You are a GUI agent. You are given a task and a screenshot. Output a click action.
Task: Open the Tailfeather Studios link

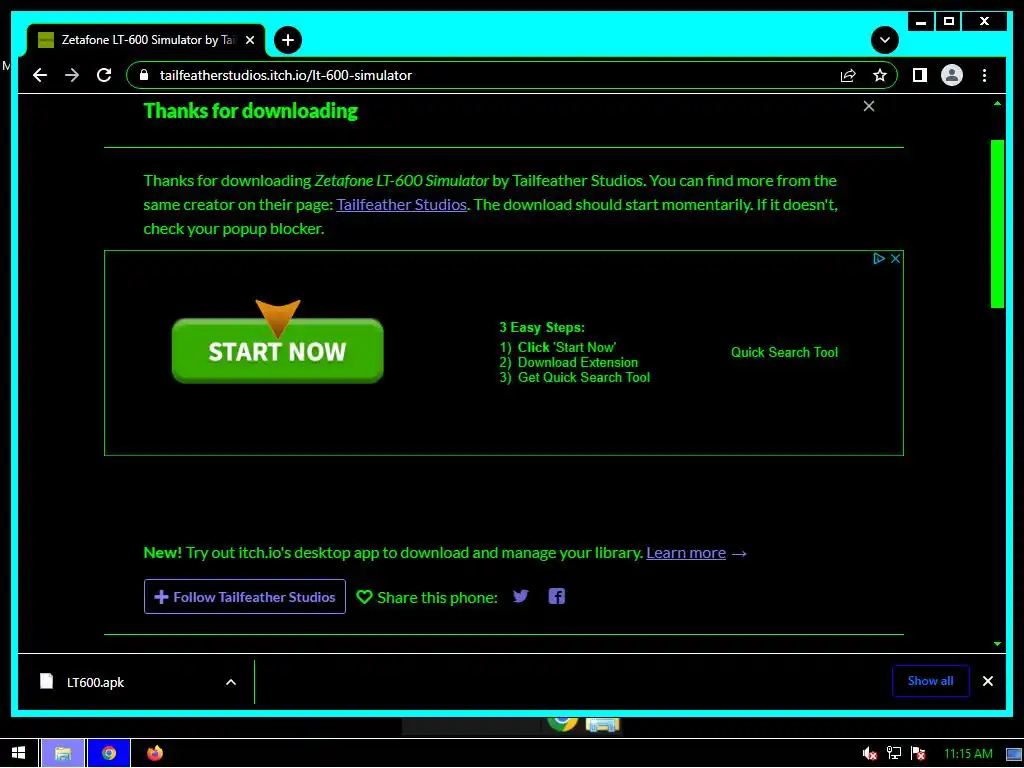pyautogui.click(x=401, y=204)
